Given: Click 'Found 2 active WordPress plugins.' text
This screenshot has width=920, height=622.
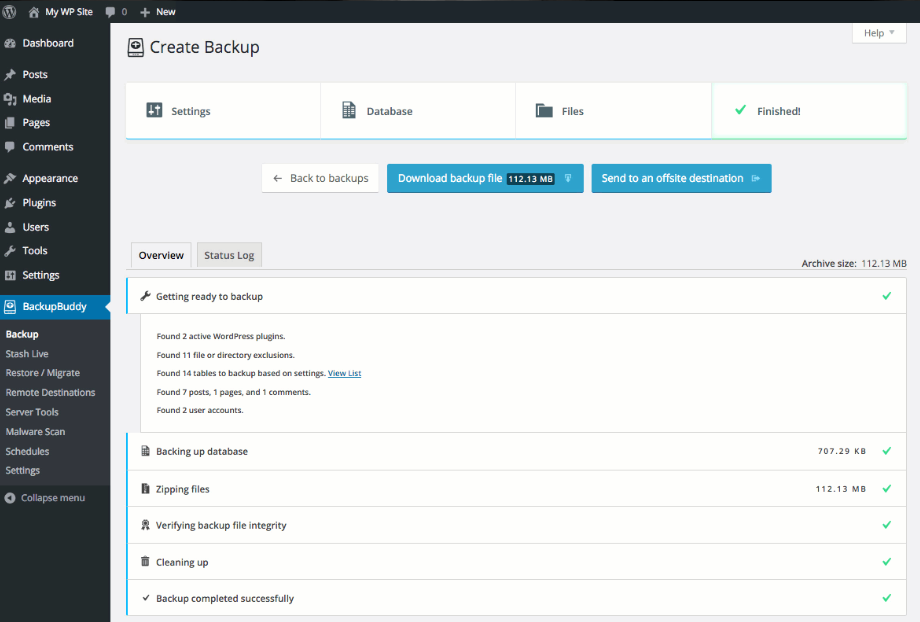Looking at the screenshot, I should click(221, 336).
